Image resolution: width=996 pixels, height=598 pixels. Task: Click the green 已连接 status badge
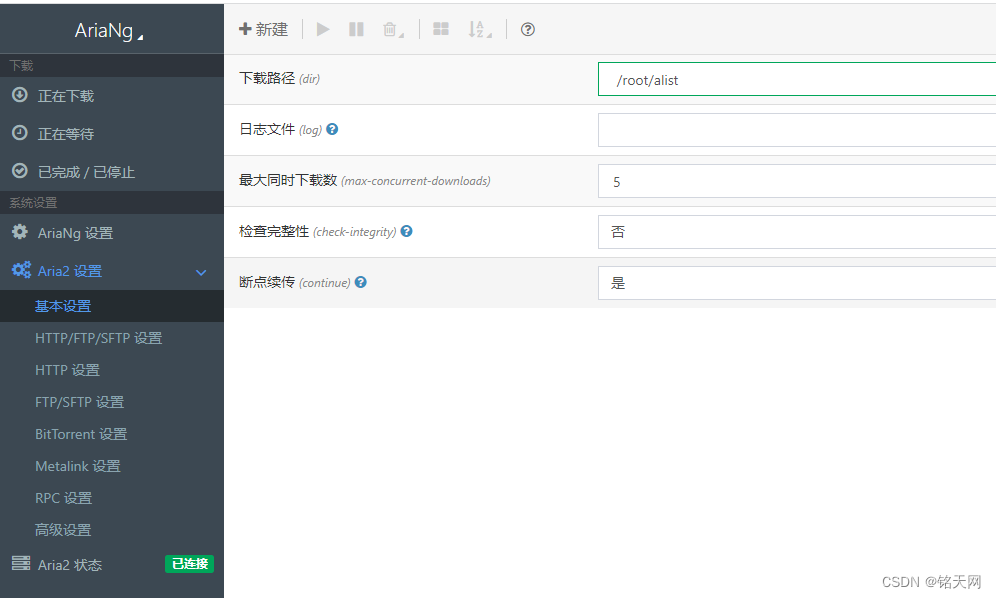(x=189, y=564)
